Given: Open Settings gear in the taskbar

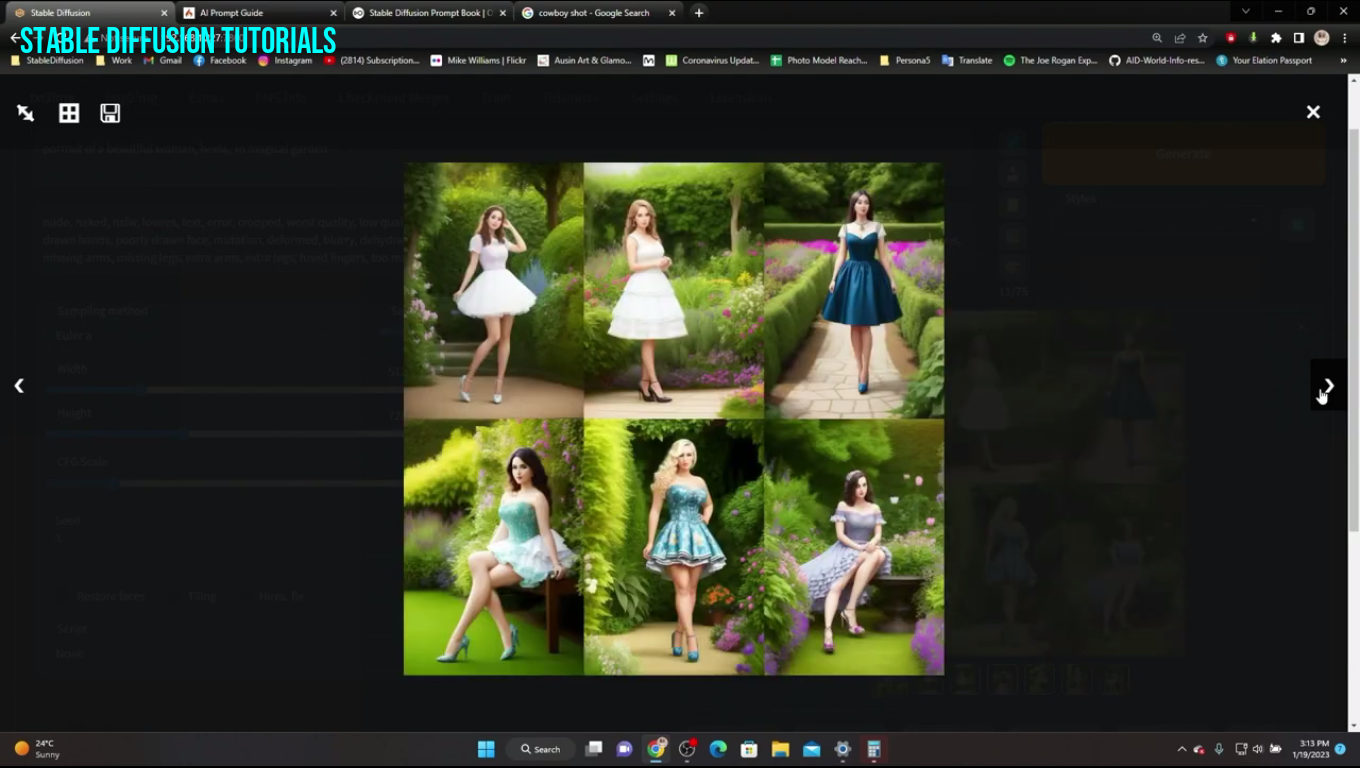Looking at the screenshot, I should point(842,749).
